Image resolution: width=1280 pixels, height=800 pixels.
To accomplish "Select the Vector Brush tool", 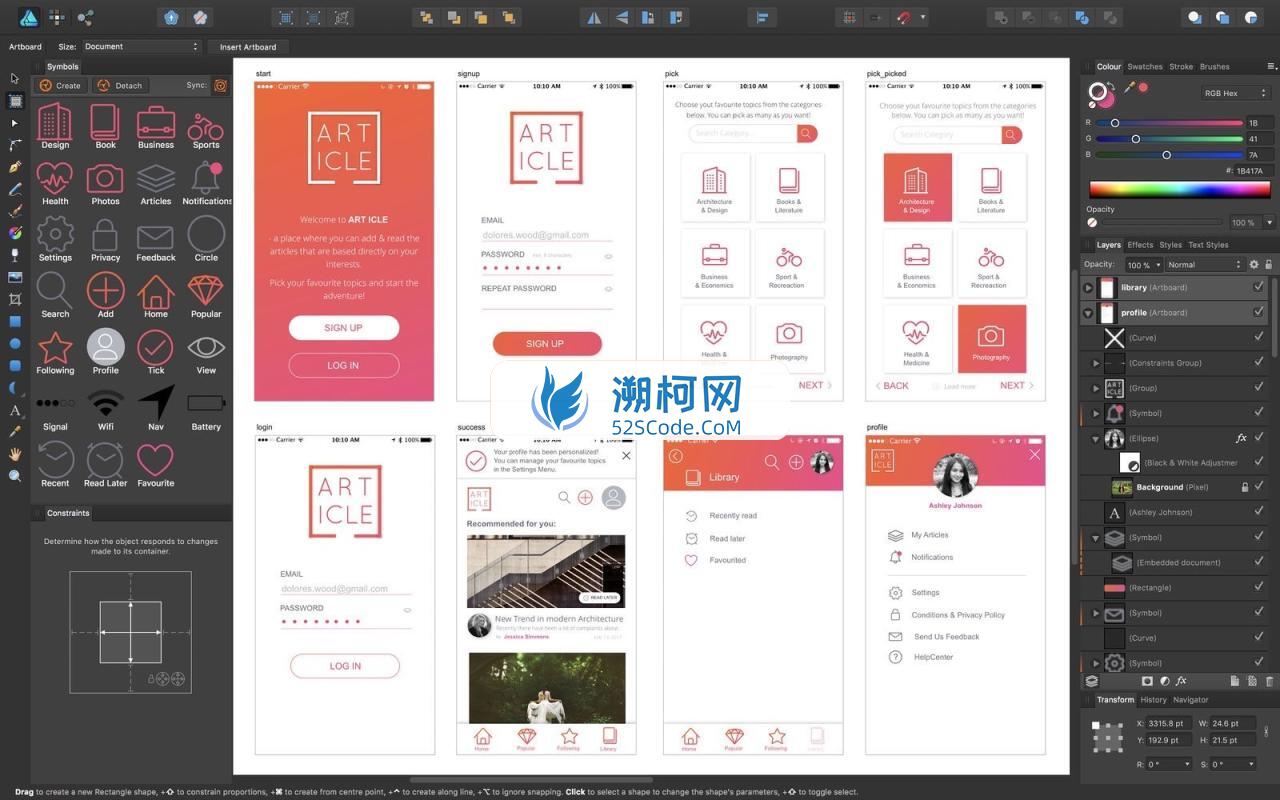I will pos(15,211).
